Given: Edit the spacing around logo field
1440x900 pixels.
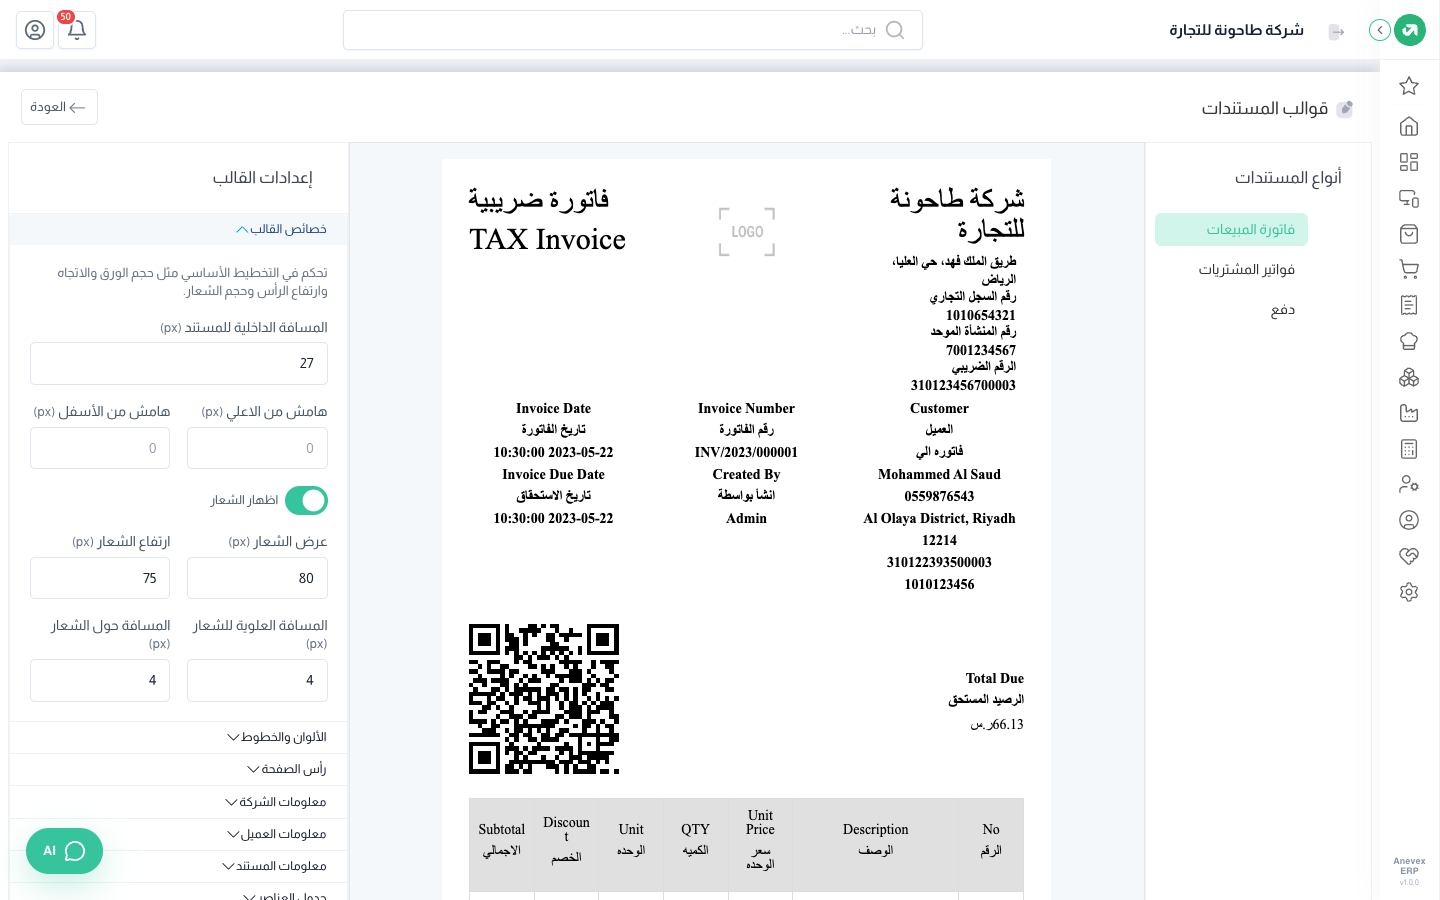Looking at the screenshot, I should coord(100,680).
